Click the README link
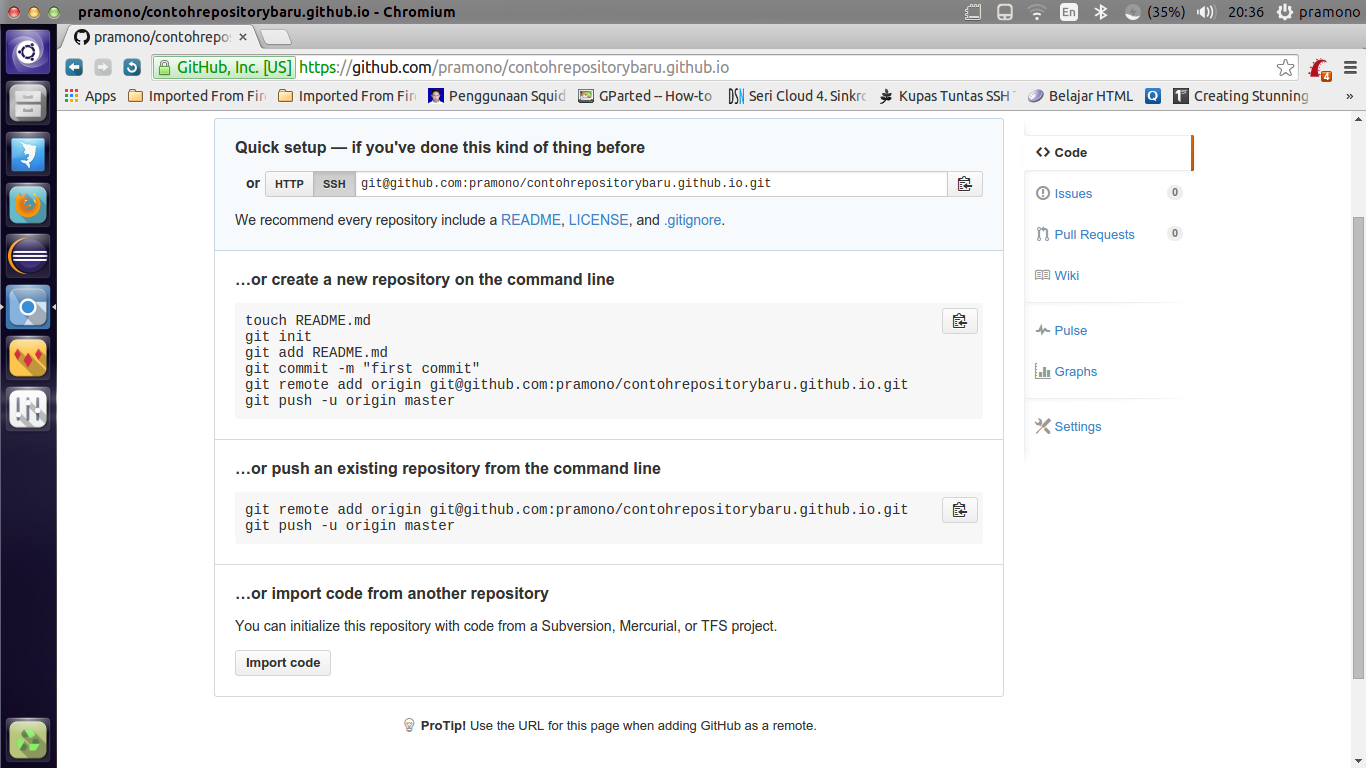1366x768 pixels. 531,220
